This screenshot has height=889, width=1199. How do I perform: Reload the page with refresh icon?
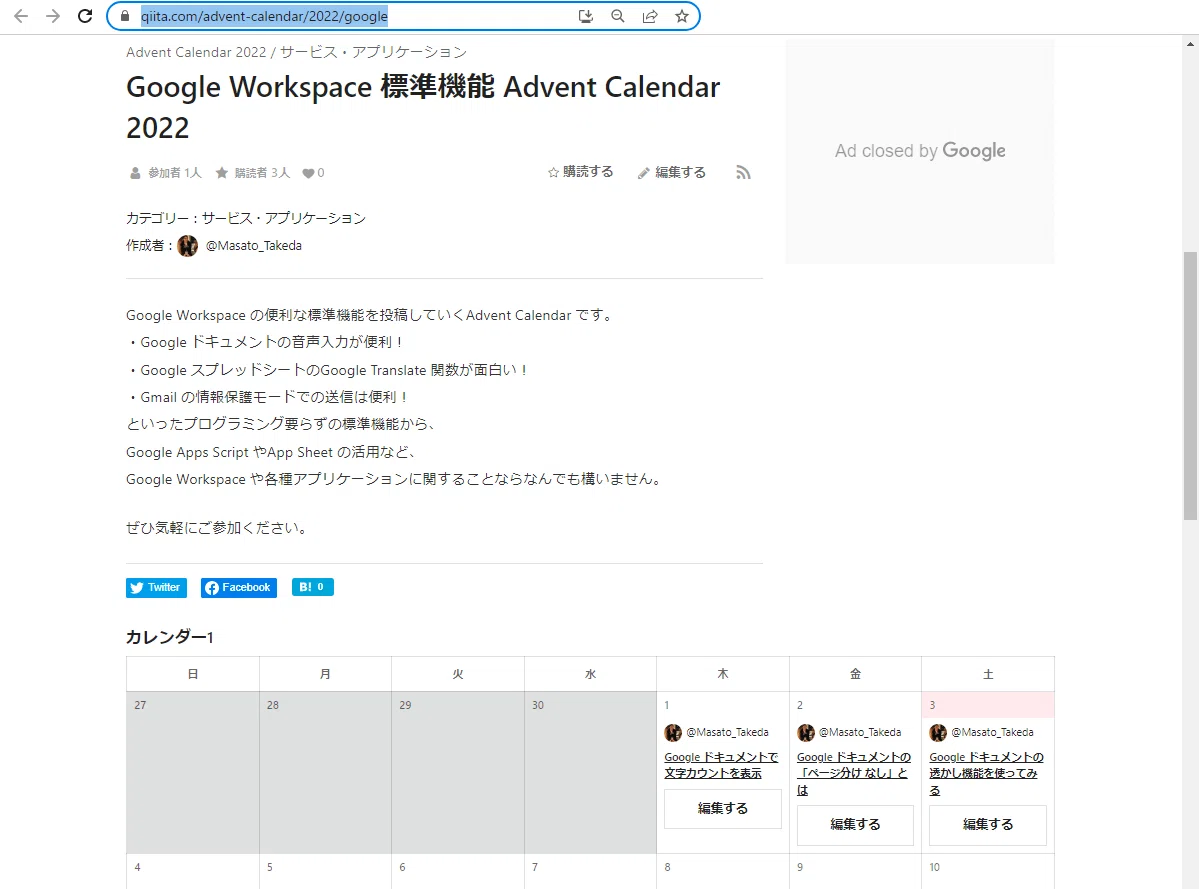pos(86,16)
